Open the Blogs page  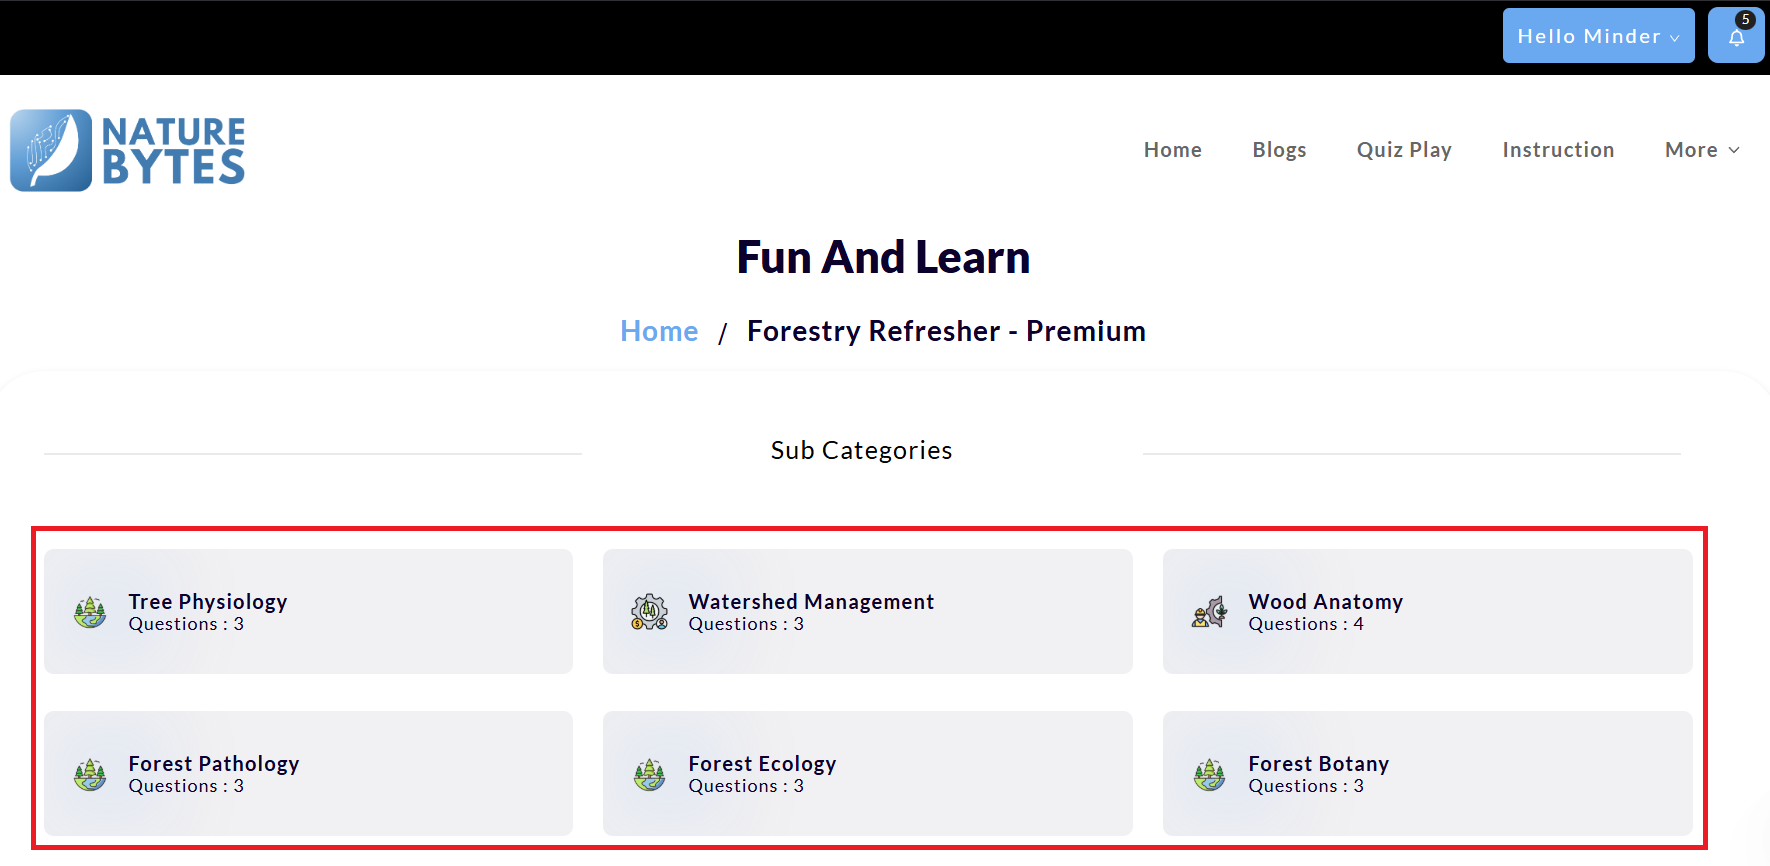[x=1279, y=150]
